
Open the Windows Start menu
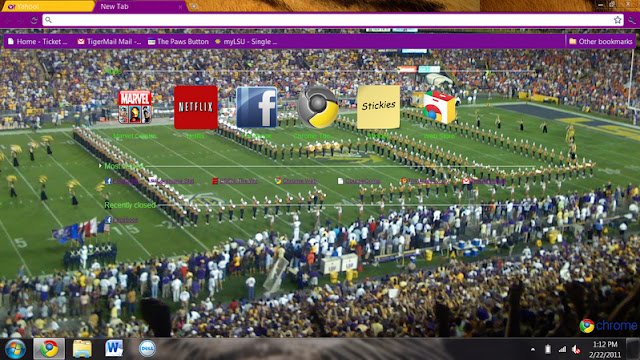[x=16, y=349]
